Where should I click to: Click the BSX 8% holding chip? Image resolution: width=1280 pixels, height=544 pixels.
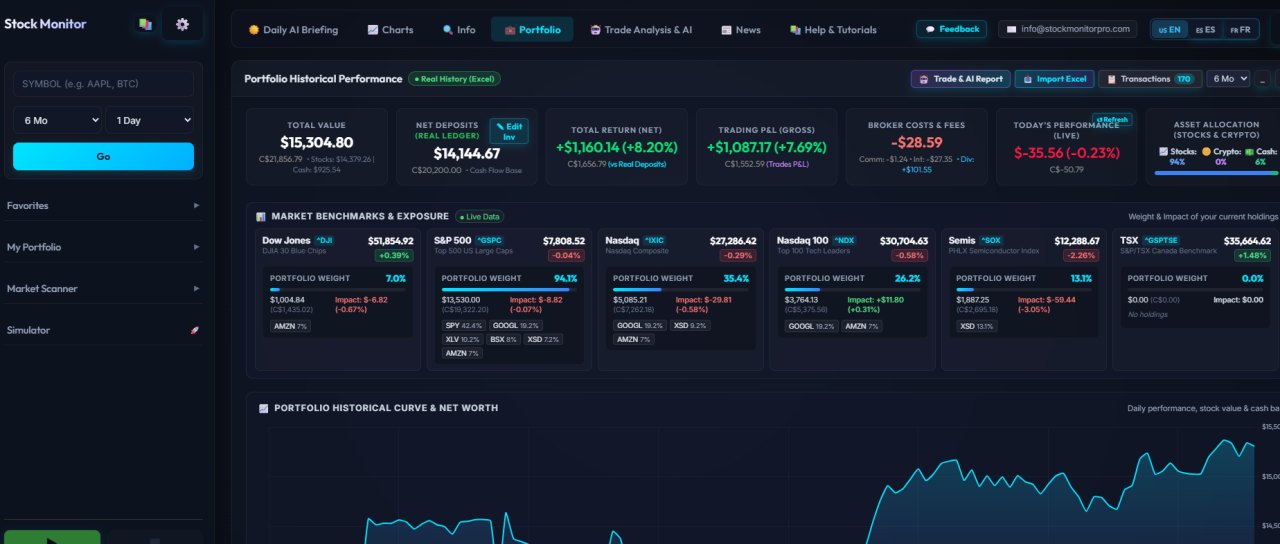pyautogui.click(x=503, y=340)
